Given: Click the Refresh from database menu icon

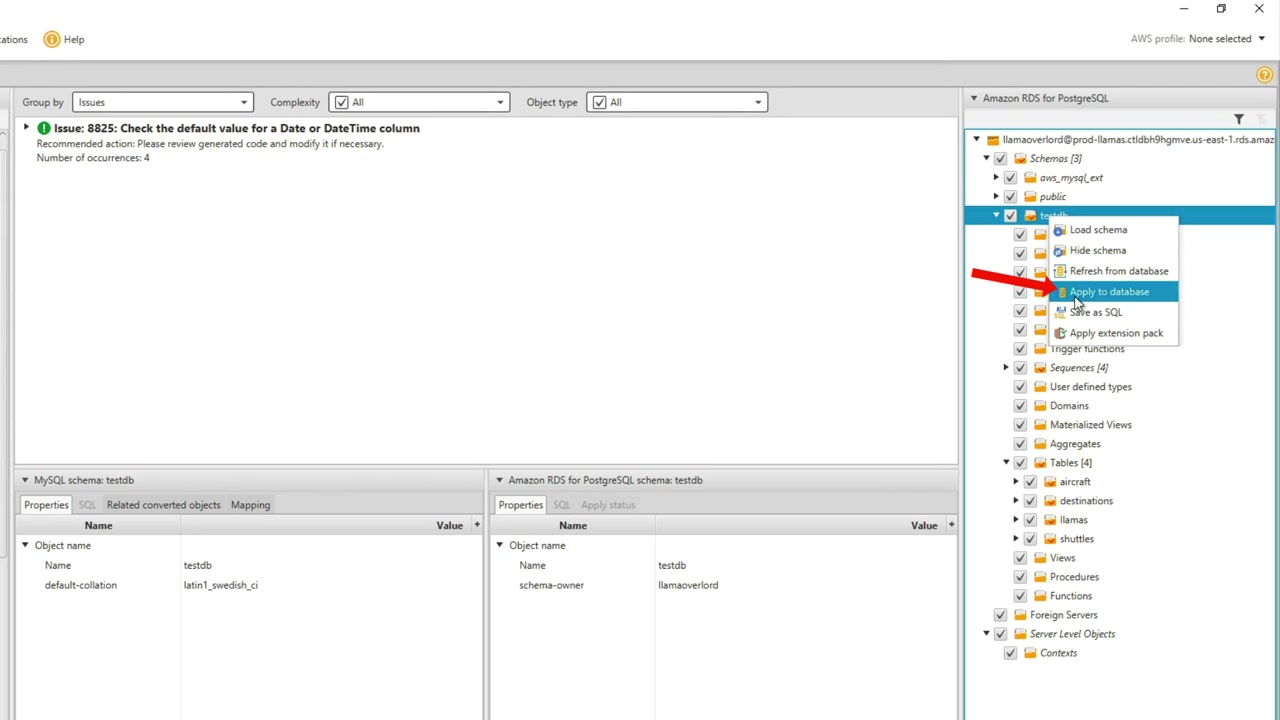Looking at the screenshot, I should 1060,271.
